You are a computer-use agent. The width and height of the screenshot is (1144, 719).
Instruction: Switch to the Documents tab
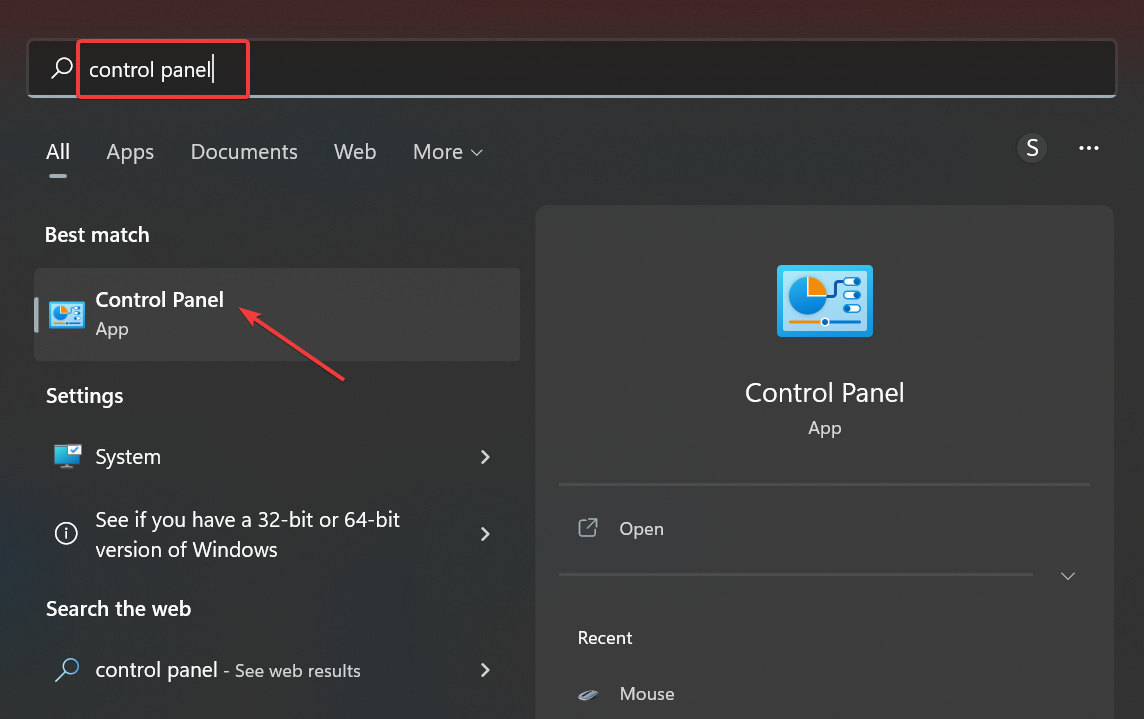(x=244, y=152)
